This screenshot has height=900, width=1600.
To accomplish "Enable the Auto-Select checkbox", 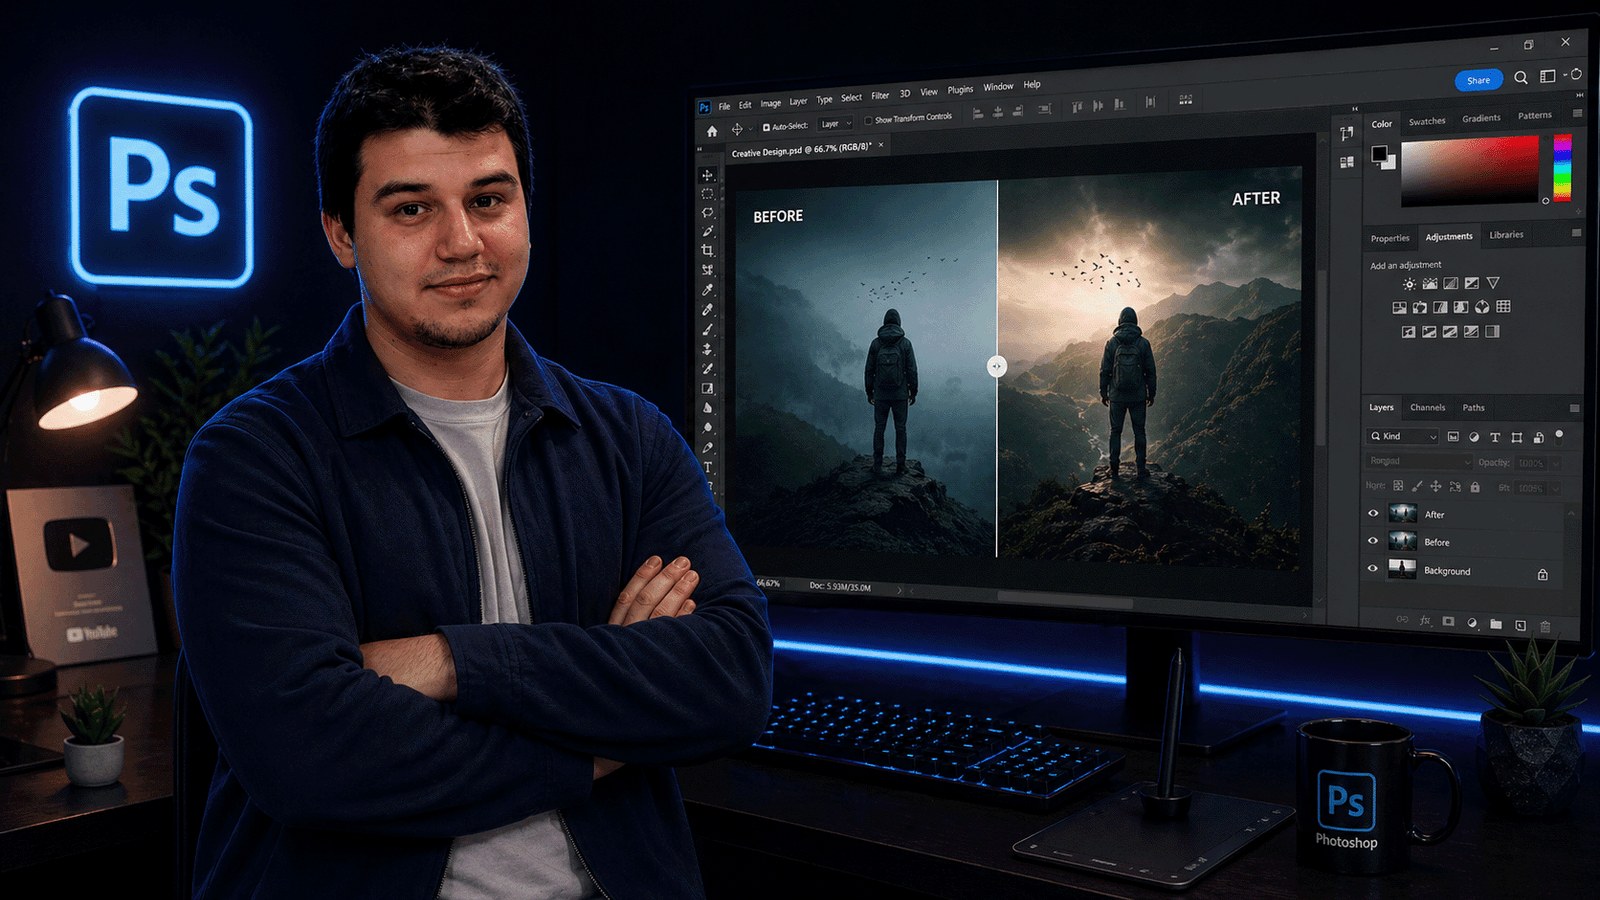I will click(x=766, y=127).
